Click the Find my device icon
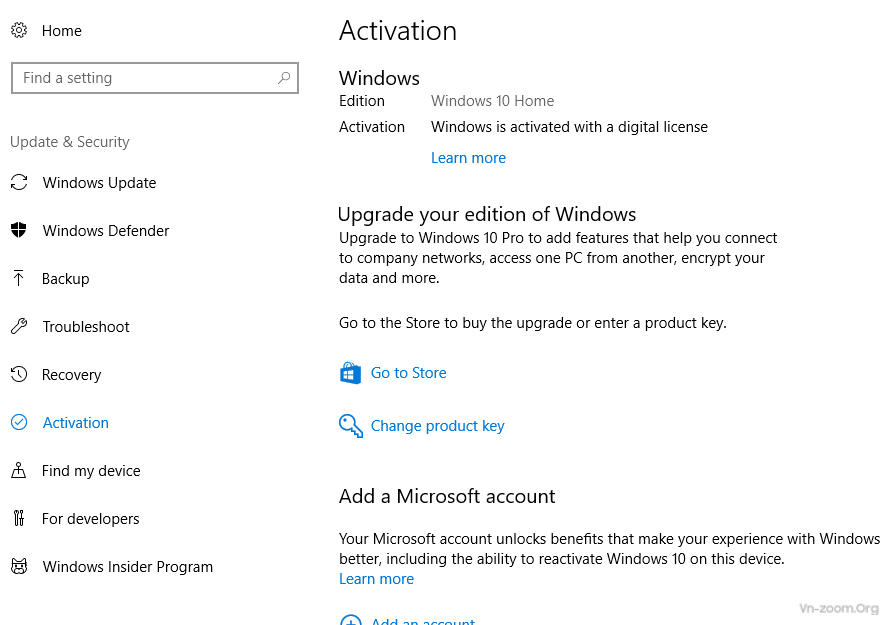The height and width of the screenshot is (625, 890). click(19, 471)
